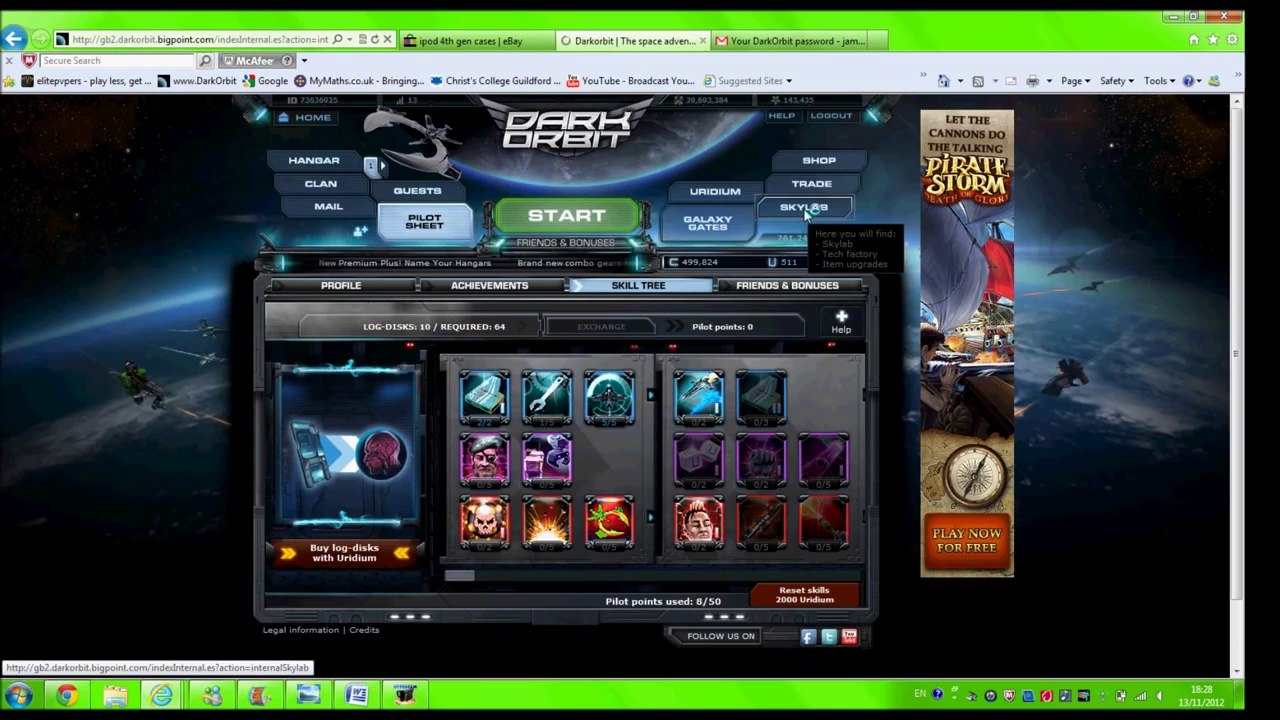This screenshot has width=1280, height=720.
Task: Open the Friends & Bonuses tab
Action: click(787, 286)
